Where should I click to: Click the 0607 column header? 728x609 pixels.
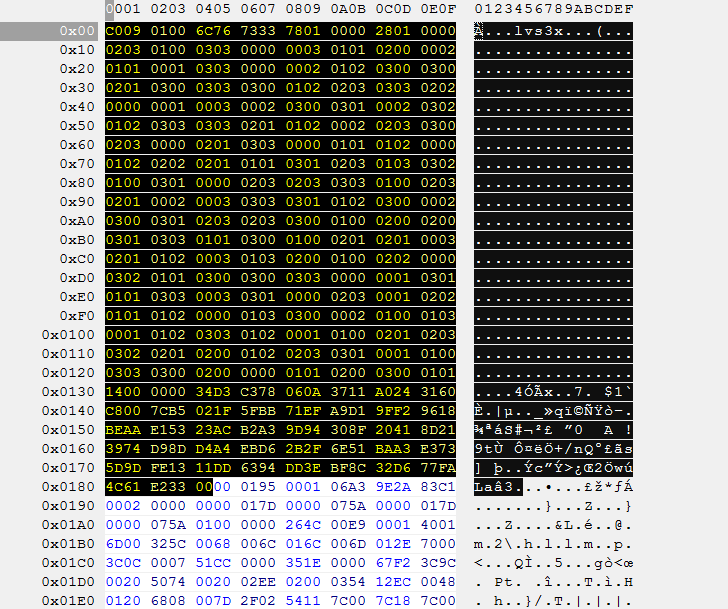point(258,9)
